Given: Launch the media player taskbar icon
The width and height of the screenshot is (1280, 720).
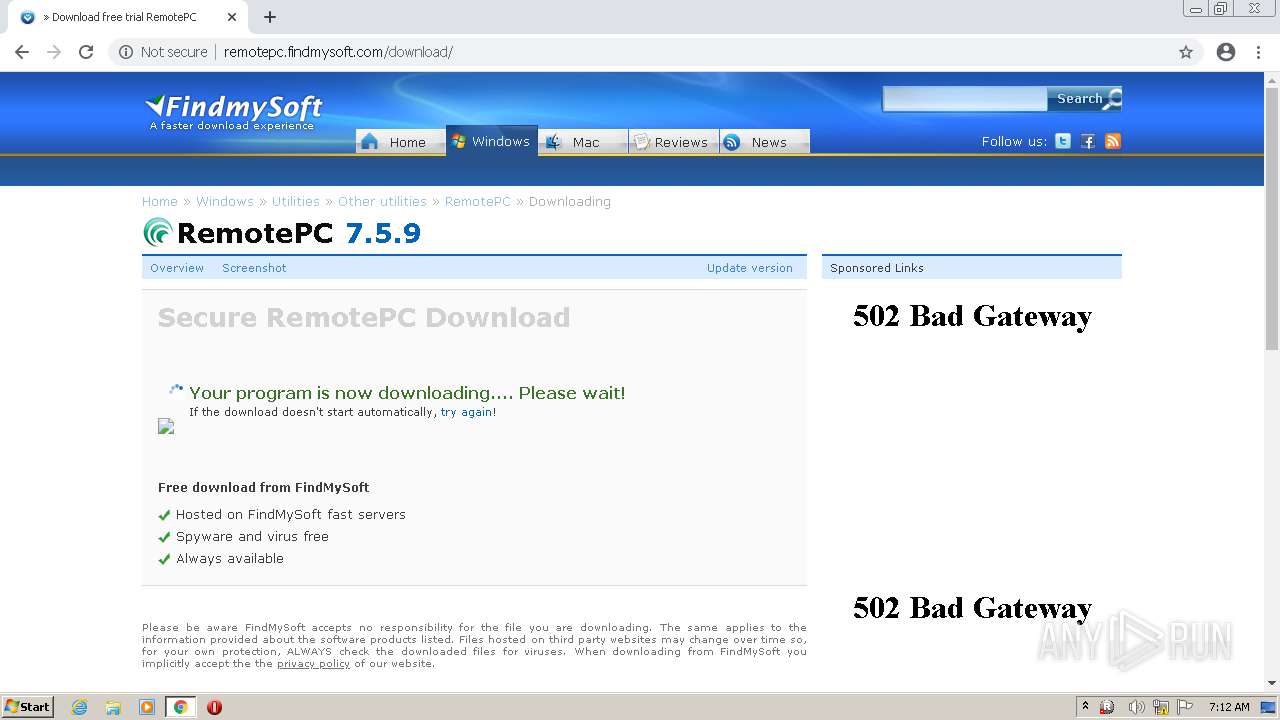Looking at the screenshot, I should point(147,707).
